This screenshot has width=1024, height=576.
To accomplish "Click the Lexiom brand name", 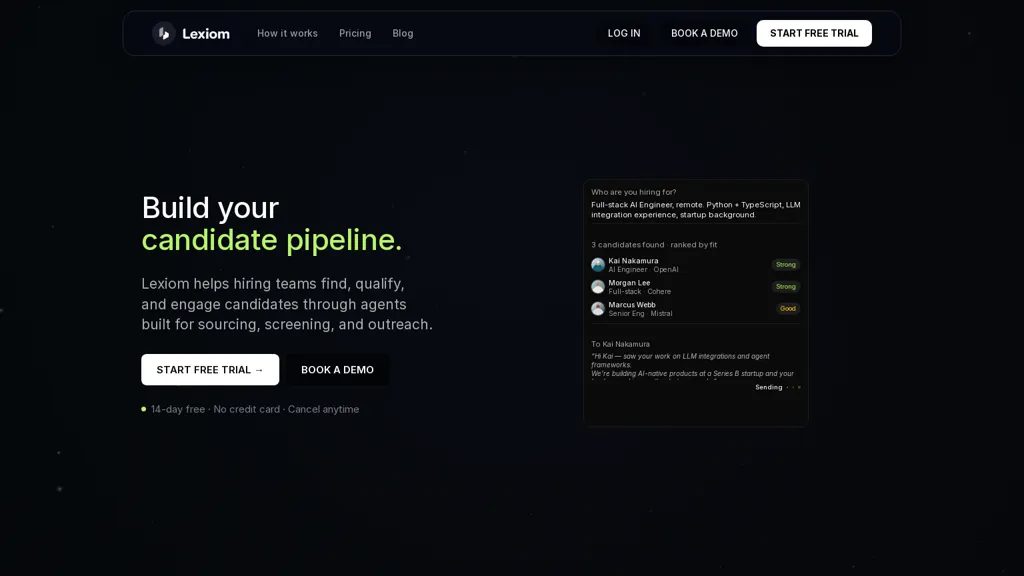I will click(x=206, y=34).
